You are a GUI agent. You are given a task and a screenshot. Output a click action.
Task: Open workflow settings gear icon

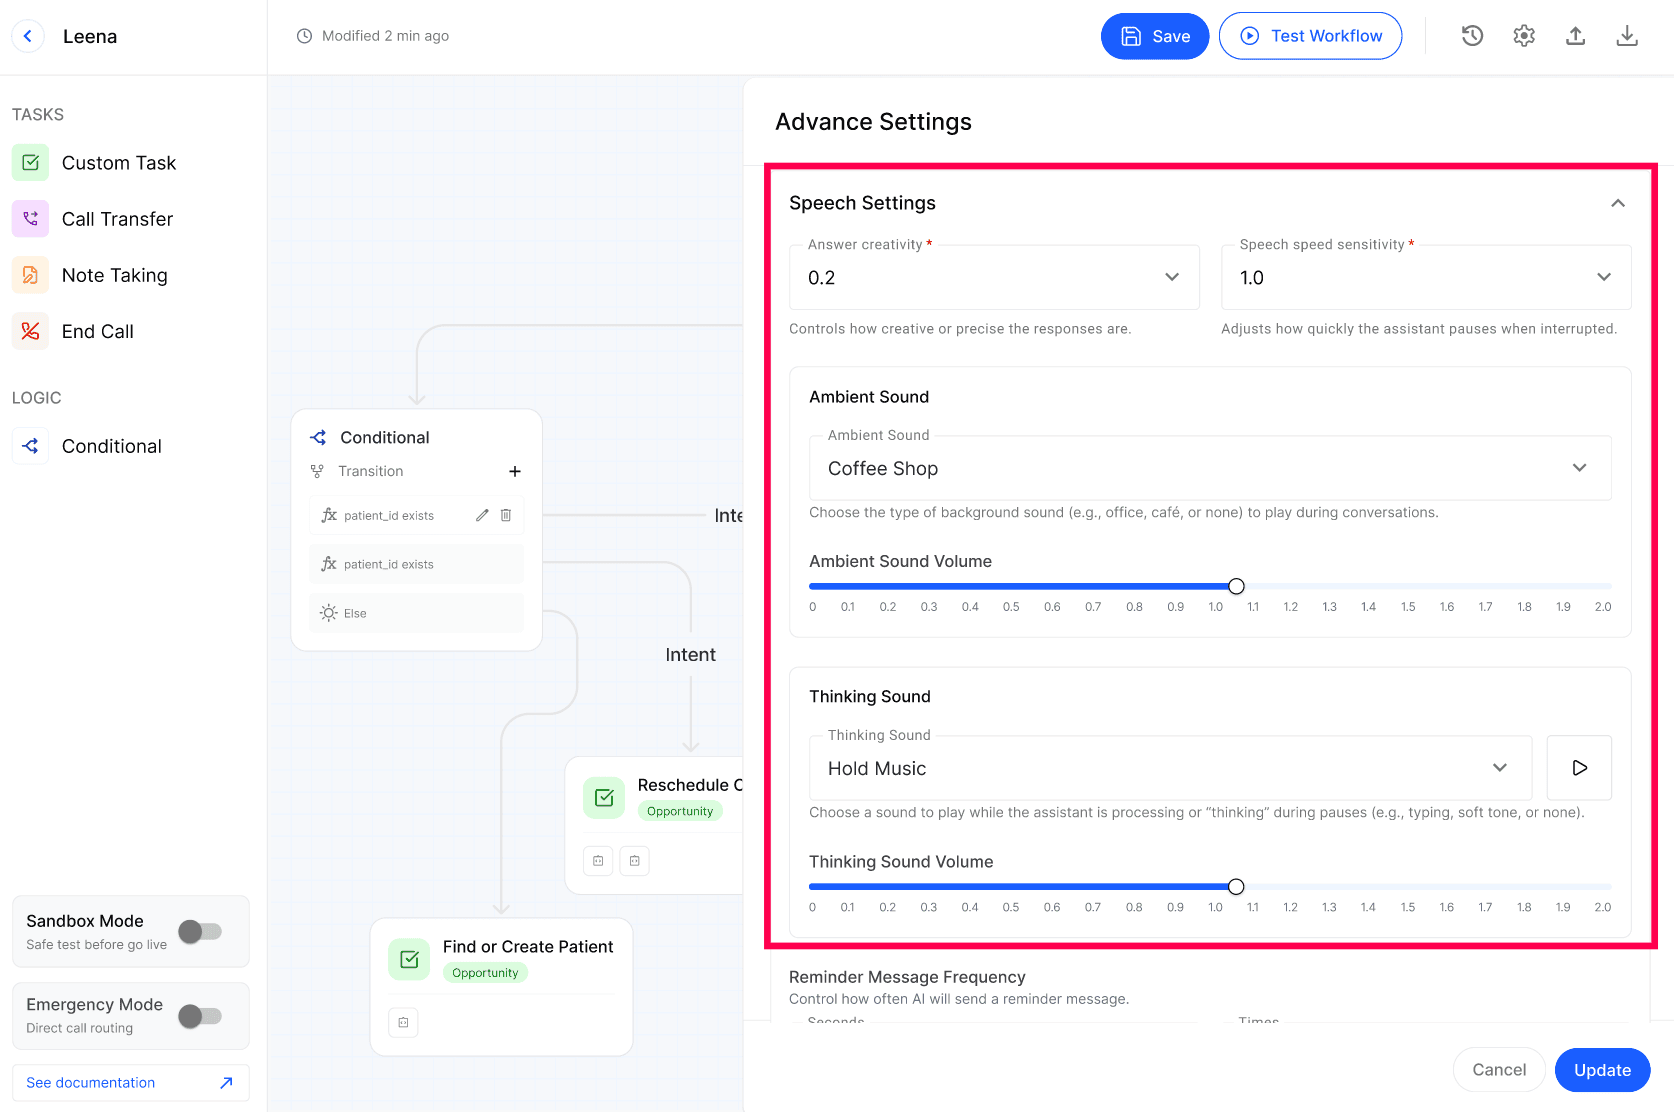pos(1524,36)
